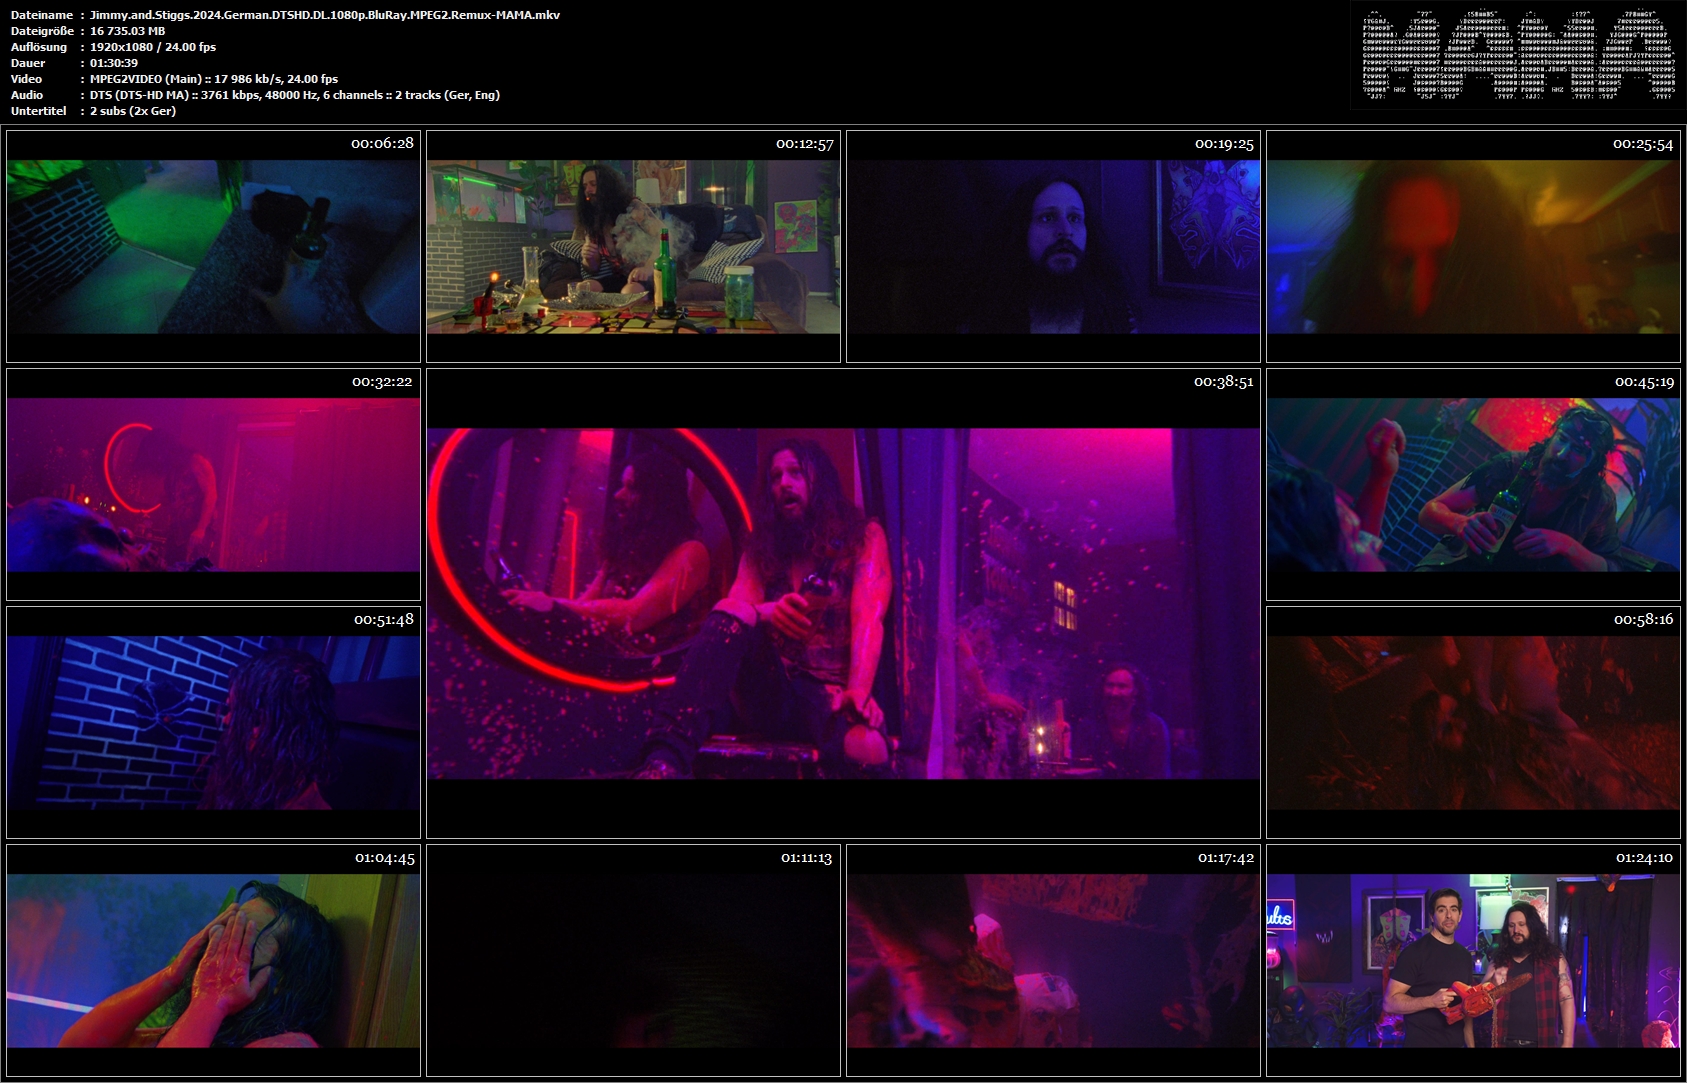Click the 00:38:51 timestamp text
Viewport: 1687px width, 1083px height.
click(x=1223, y=382)
